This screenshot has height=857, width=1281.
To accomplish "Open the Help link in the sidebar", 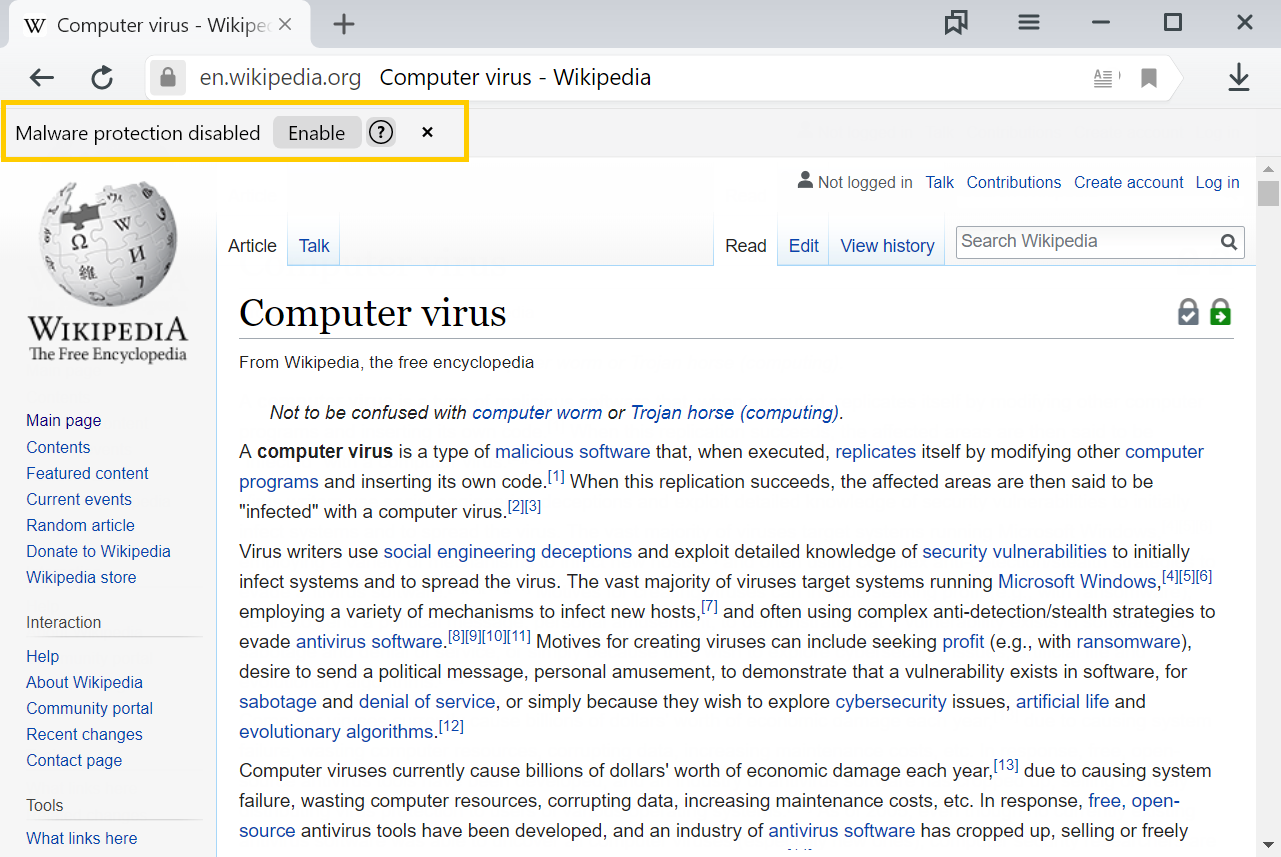I will pos(43,656).
